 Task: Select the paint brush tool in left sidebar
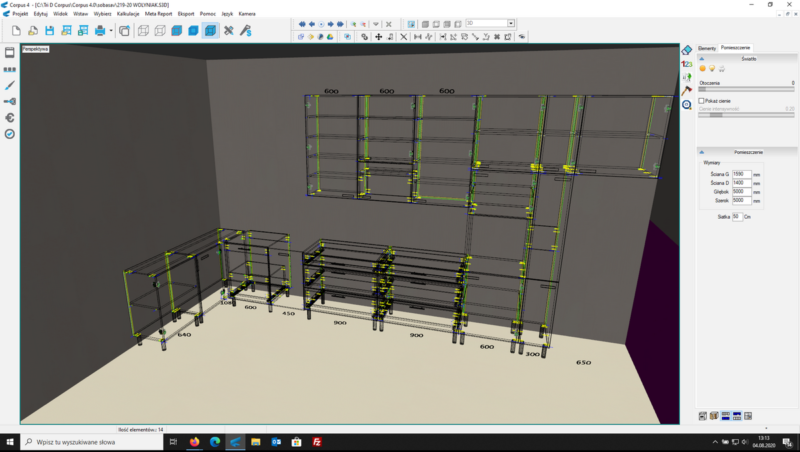click(9, 86)
